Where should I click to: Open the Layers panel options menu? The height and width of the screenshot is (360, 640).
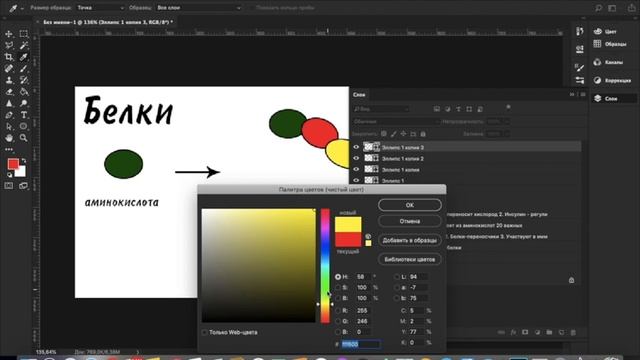[583, 94]
